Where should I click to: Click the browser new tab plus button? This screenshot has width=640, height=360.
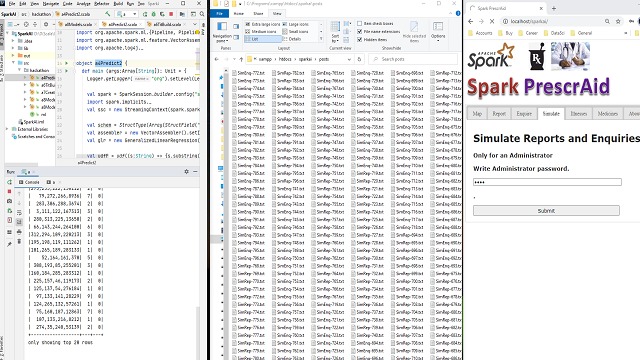click(554, 8)
